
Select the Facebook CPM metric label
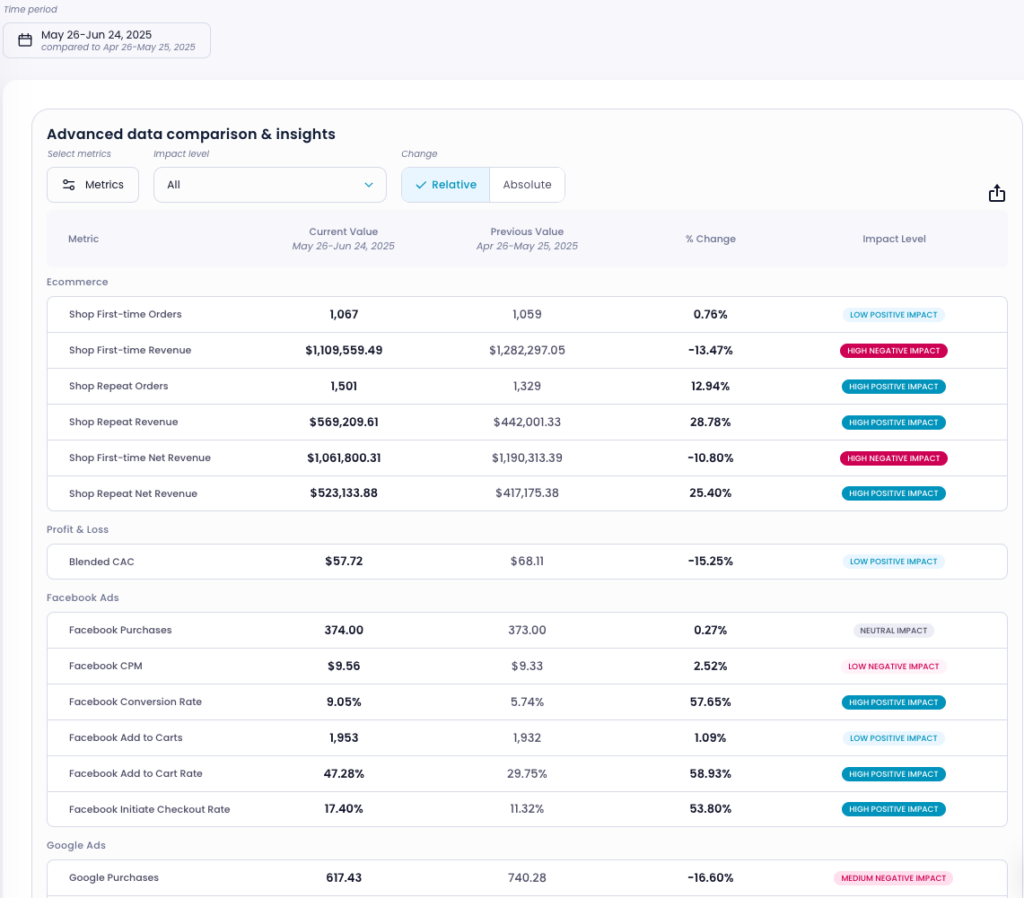[x=105, y=666]
